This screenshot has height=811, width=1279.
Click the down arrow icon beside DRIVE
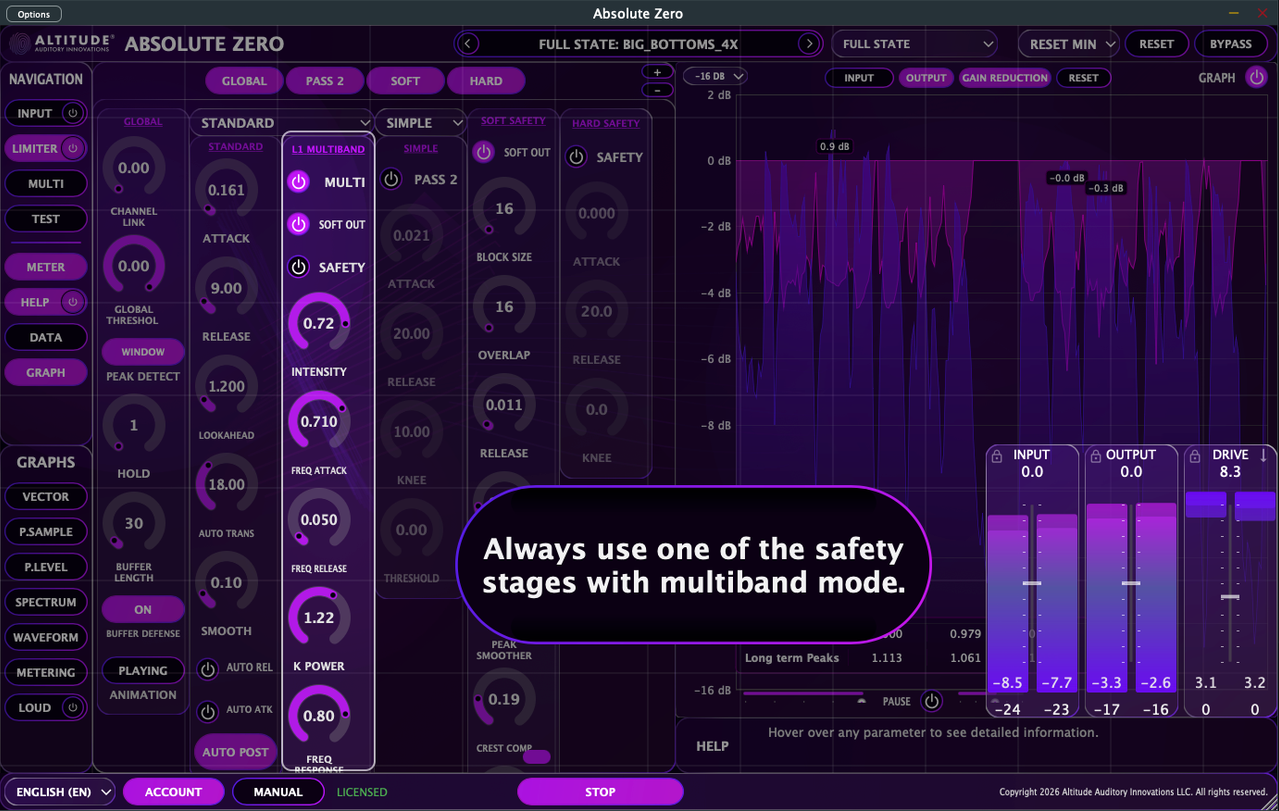[x=1264, y=455]
